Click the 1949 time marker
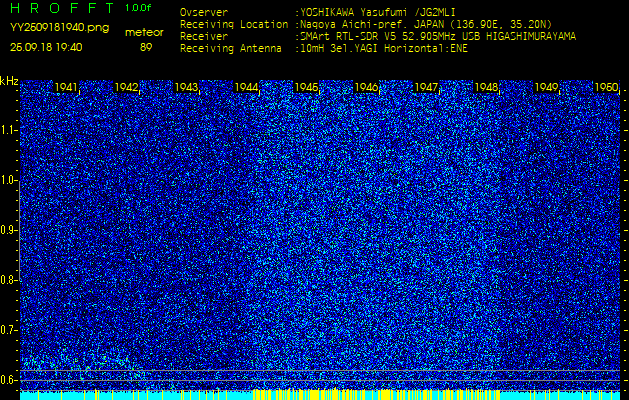Image resolution: width=629 pixels, height=400 pixels. [546, 87]
